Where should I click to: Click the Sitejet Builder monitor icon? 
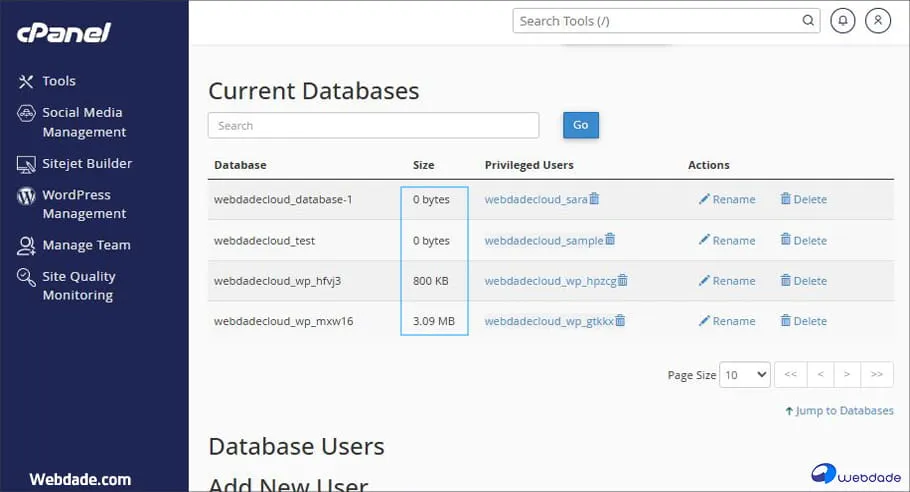point(26,165)
